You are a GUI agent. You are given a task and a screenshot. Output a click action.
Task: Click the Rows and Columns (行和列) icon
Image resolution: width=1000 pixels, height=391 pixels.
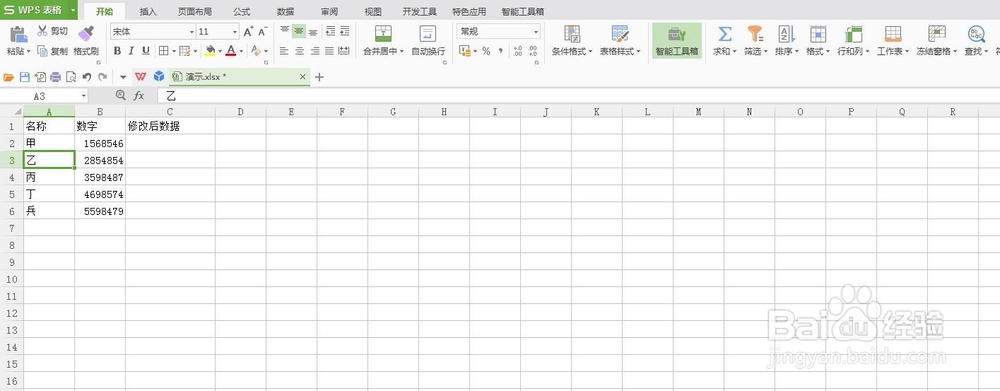[x=853, y=34]
